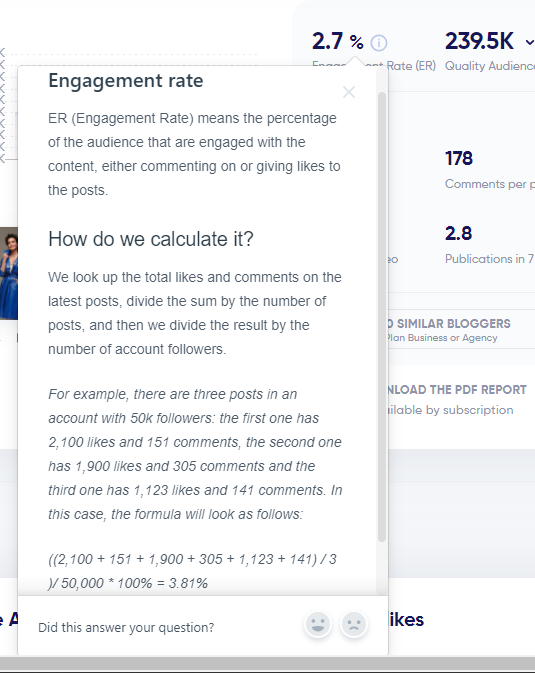Click the Engagement Rate info icon
Image resolution: width=535 pixels, height=673 pixels.
click(x=379, y=42)
